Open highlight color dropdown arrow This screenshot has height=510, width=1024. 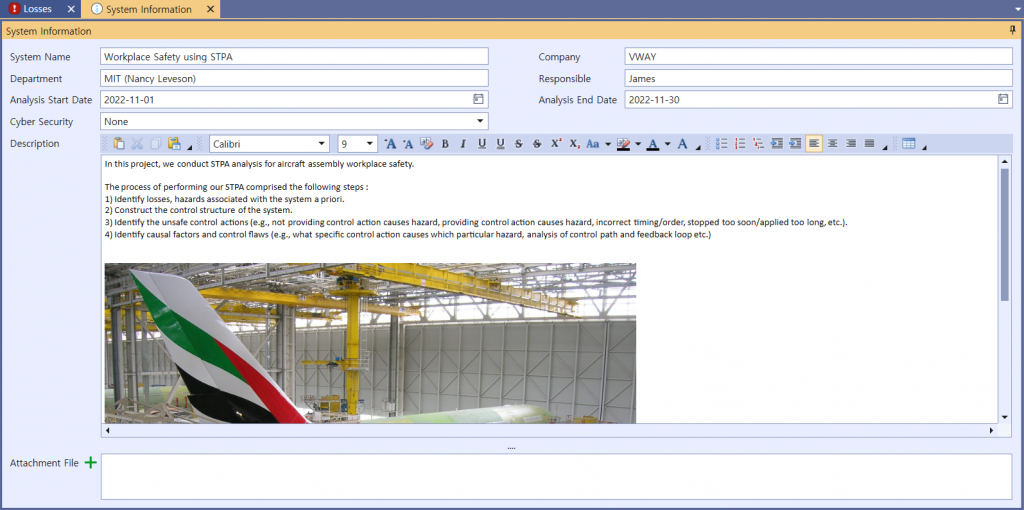point(638,144)
